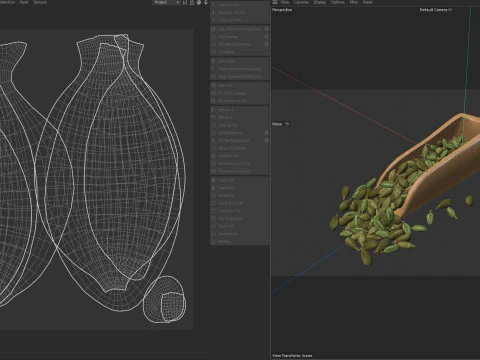Open UV Unwrap settings gear
480x360 pixels.
[266, 37]
